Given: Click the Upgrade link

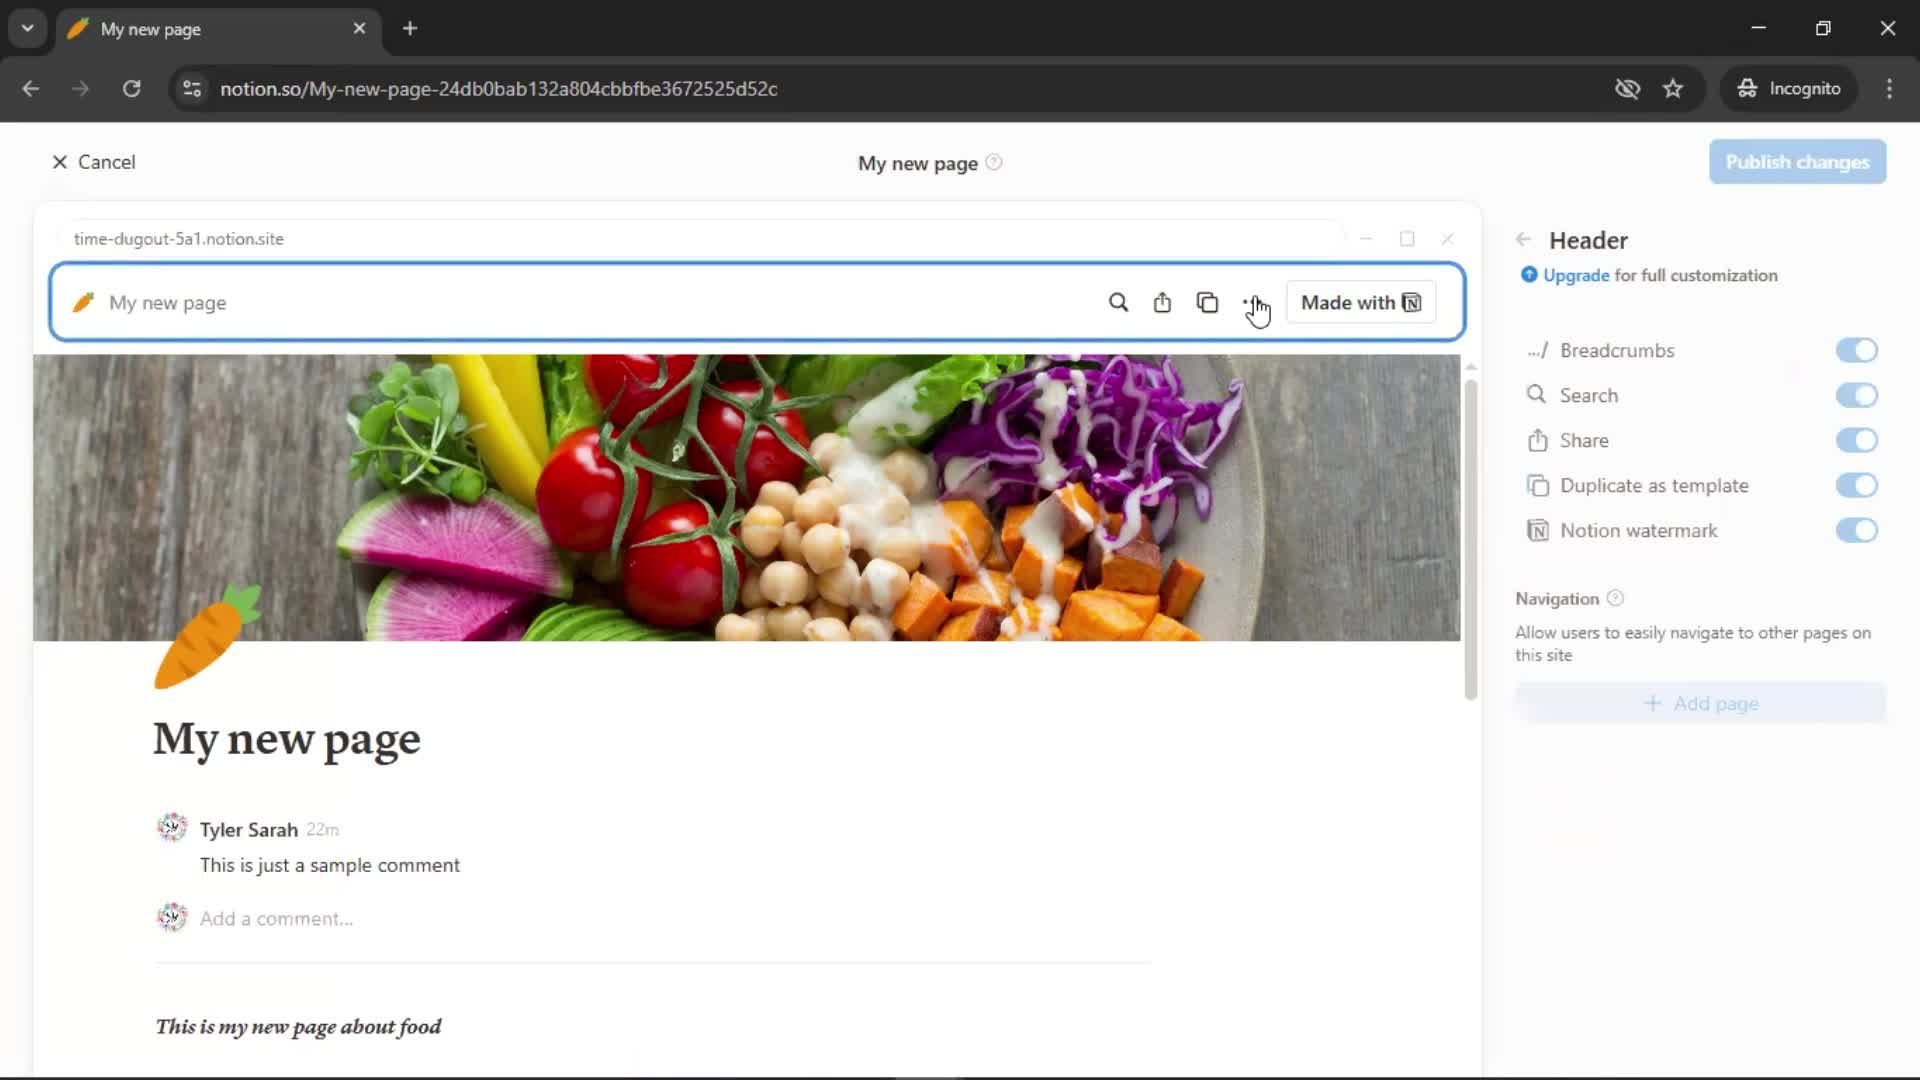Looking at the screenshot, I should [x=1576, y=275].
